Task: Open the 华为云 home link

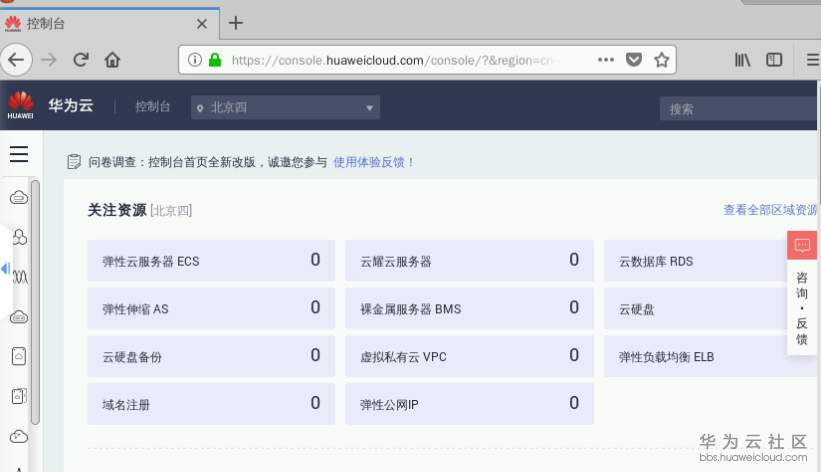Action: 71,105
